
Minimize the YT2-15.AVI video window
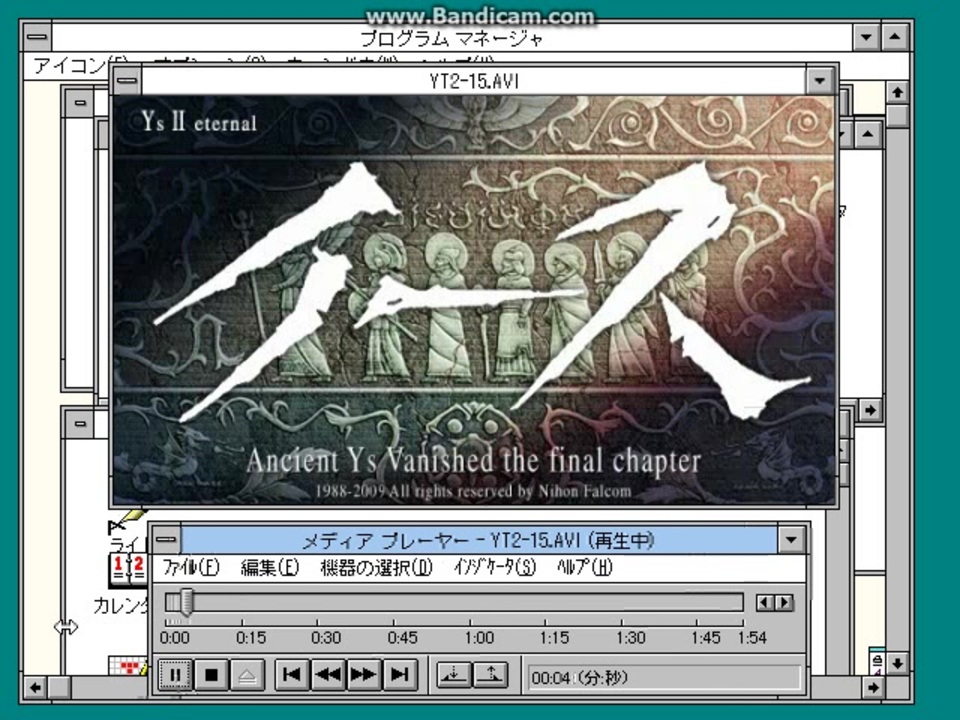pos(820,81)
